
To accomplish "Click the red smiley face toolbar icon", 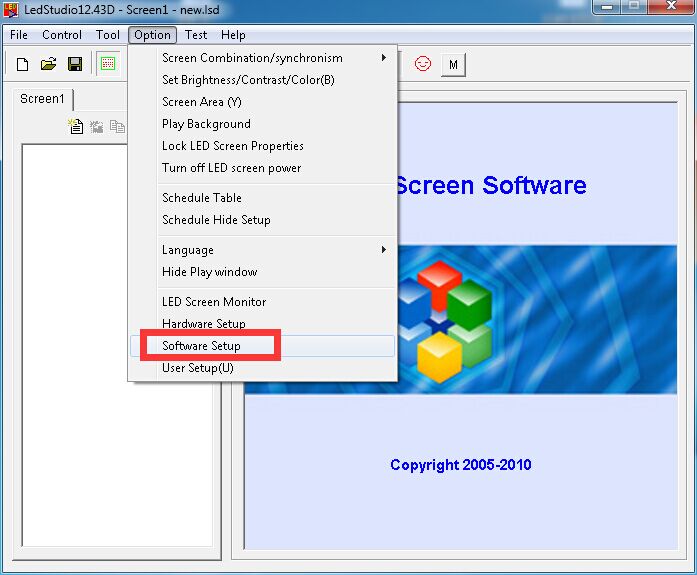I will pos(423,64).
